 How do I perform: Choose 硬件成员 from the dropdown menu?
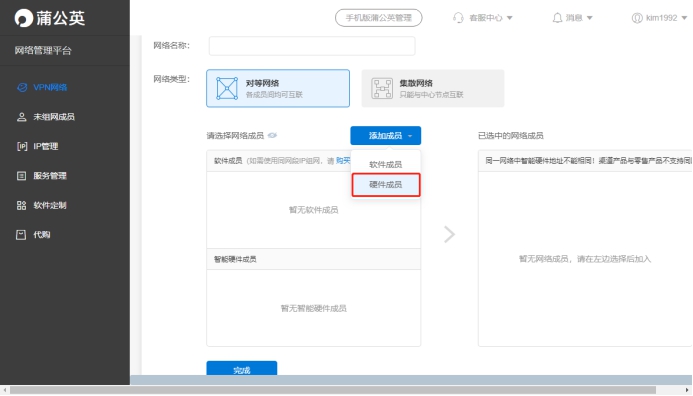[386, 185]
